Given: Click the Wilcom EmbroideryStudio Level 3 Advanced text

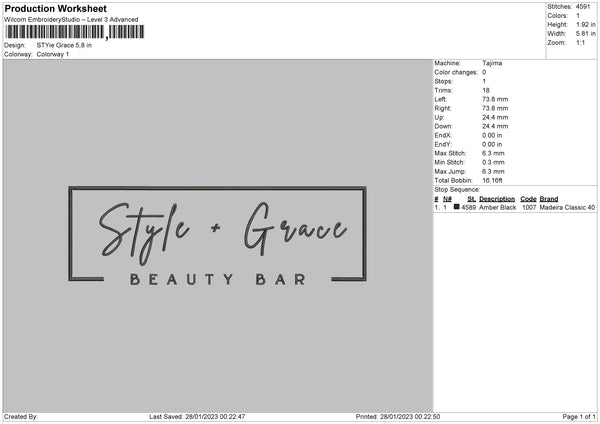Looking at the screenshot, I should [71, 20].
